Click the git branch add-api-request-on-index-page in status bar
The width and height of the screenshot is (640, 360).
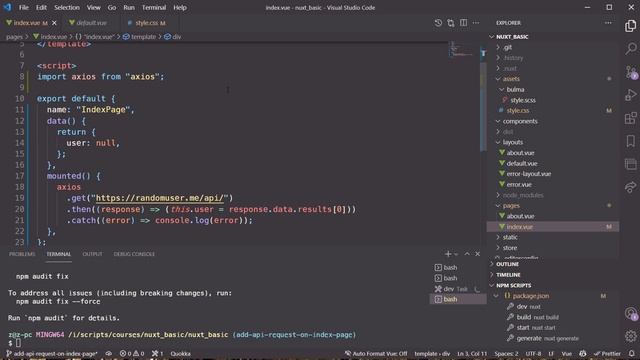coord(52,353)
